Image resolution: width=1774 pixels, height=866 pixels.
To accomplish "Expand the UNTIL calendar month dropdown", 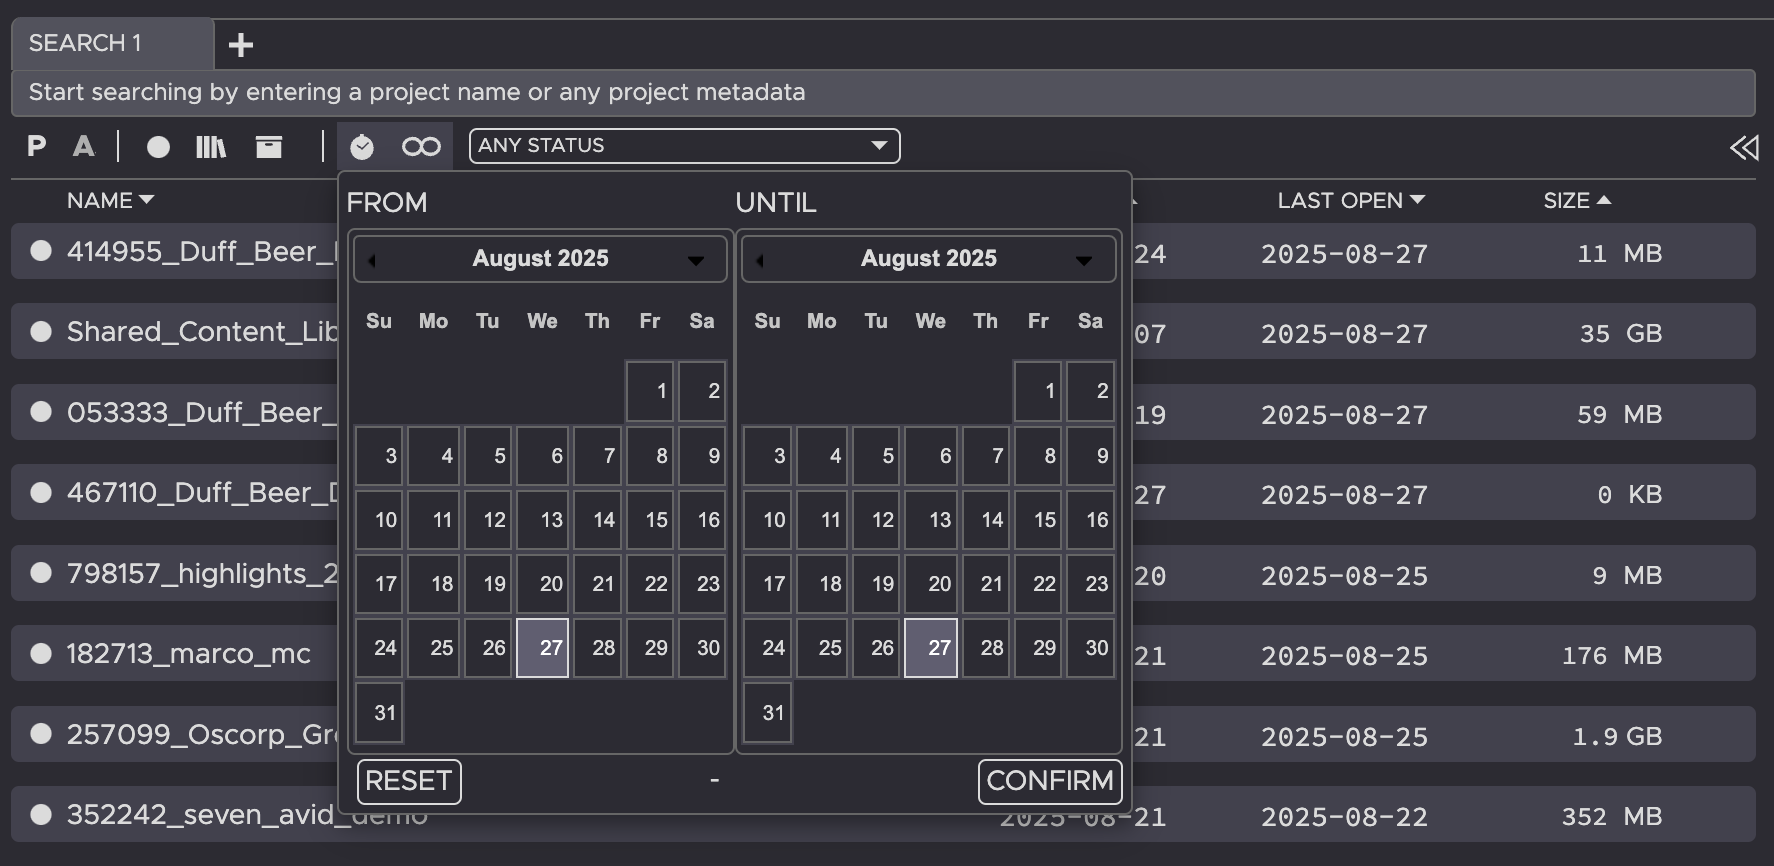I will [1084, 260].
